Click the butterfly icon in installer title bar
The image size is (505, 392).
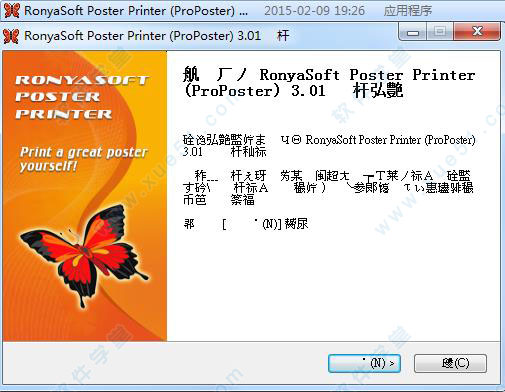point(11,36)
